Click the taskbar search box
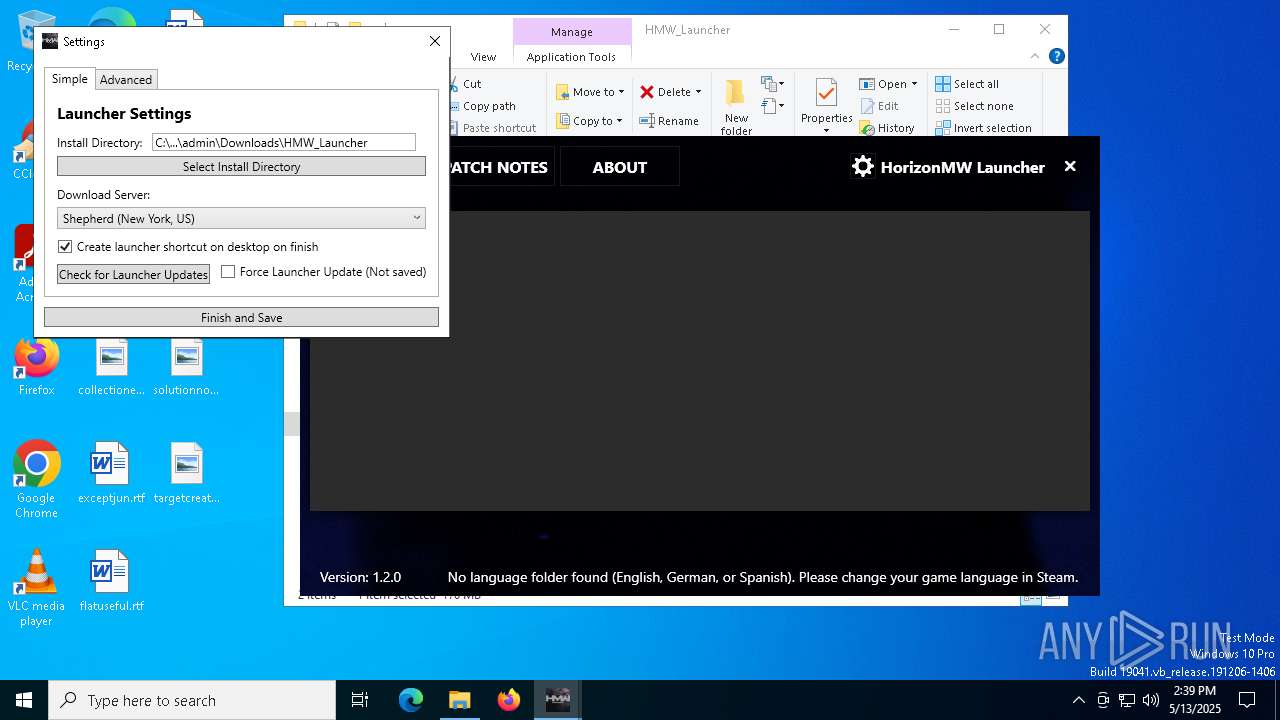 click(192, 700)
